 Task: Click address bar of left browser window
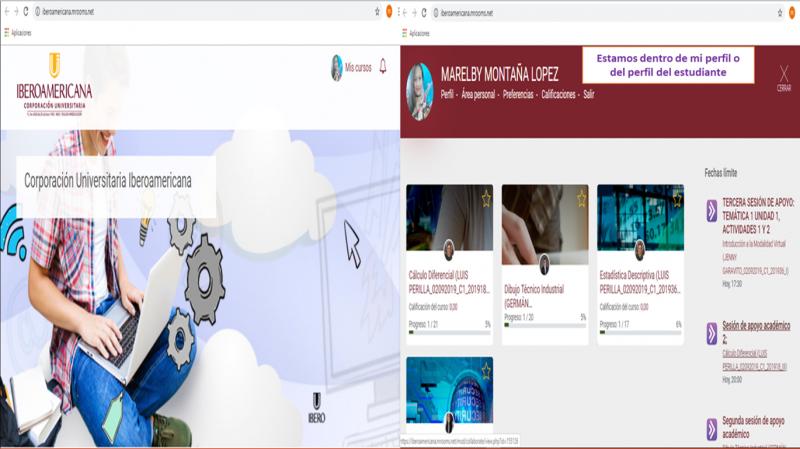tap(204, 11)
